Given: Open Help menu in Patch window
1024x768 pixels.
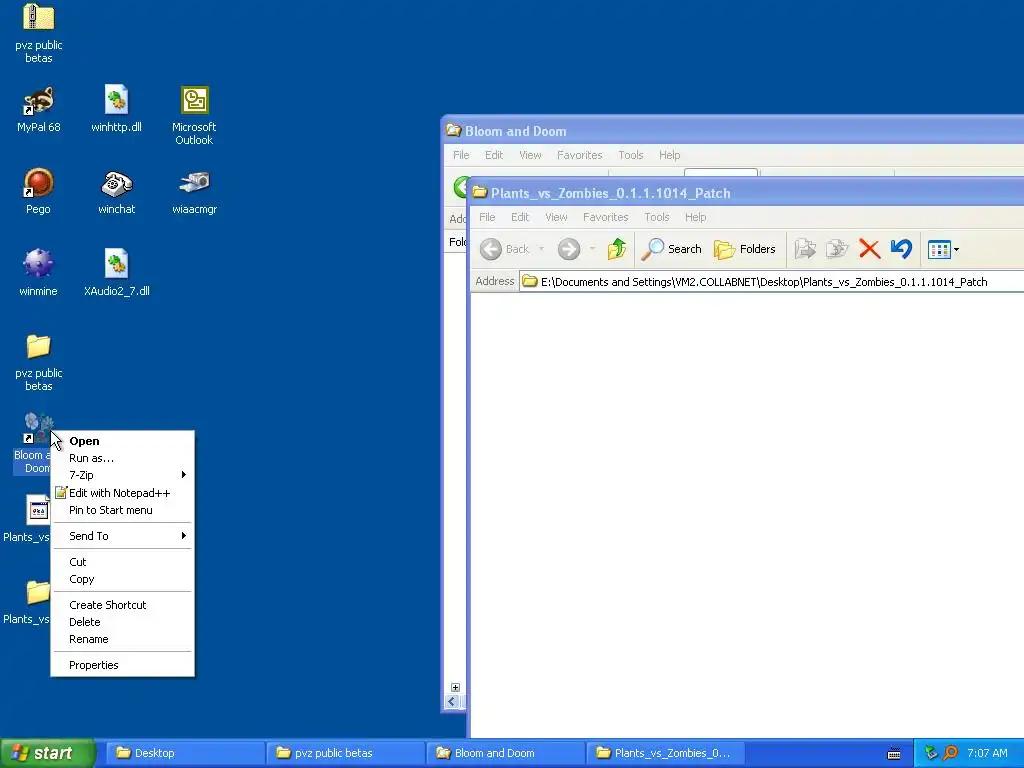Looking at the screenshot, I should (x=696, y=217).
